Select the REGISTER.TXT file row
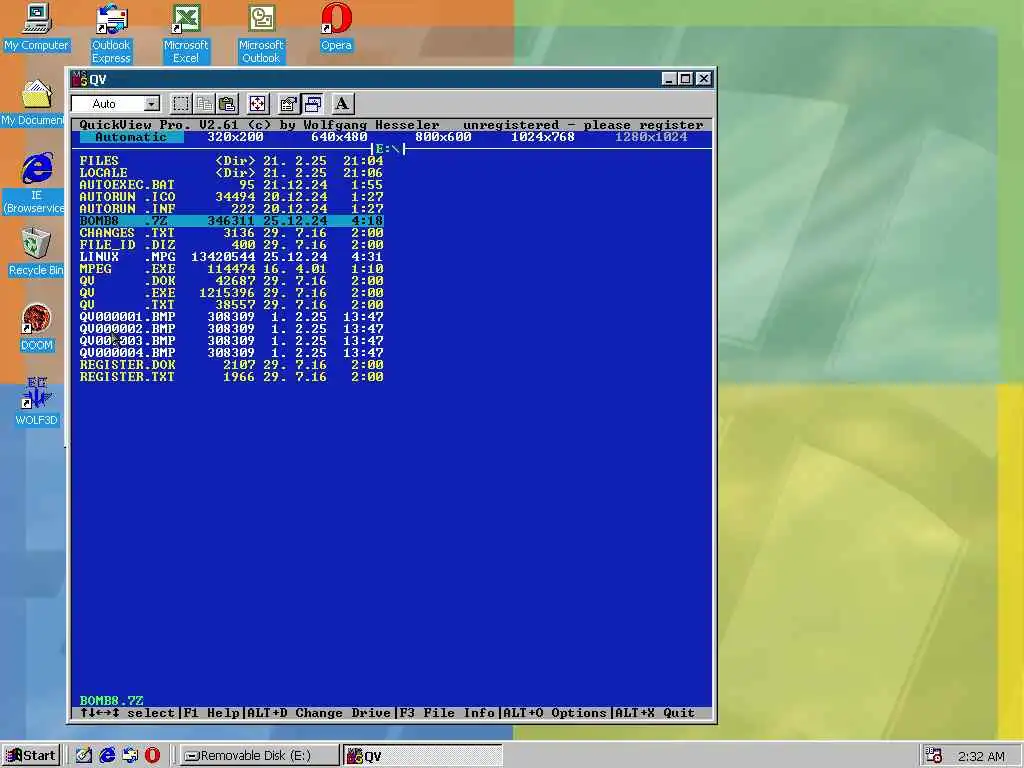The width and height of the screenshot is (1024, 768). pos(231,377)
